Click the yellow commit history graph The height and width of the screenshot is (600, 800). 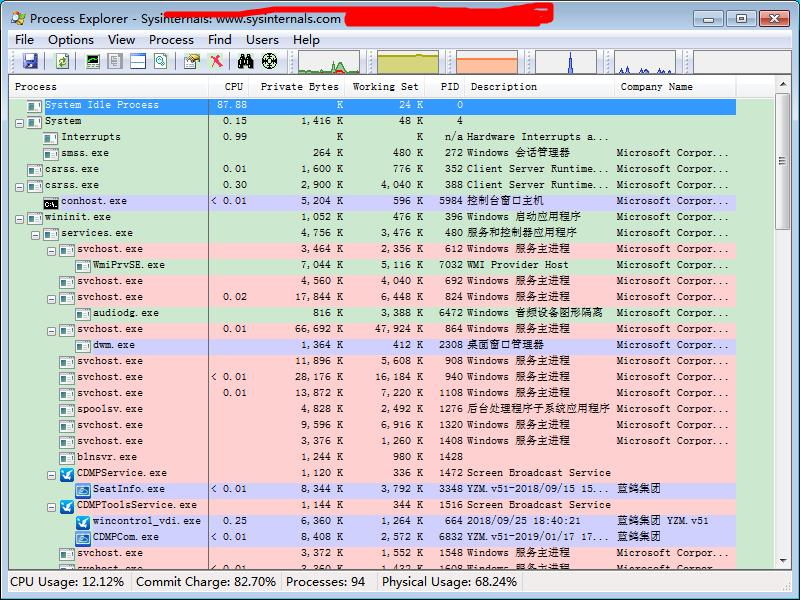(408, 62)
